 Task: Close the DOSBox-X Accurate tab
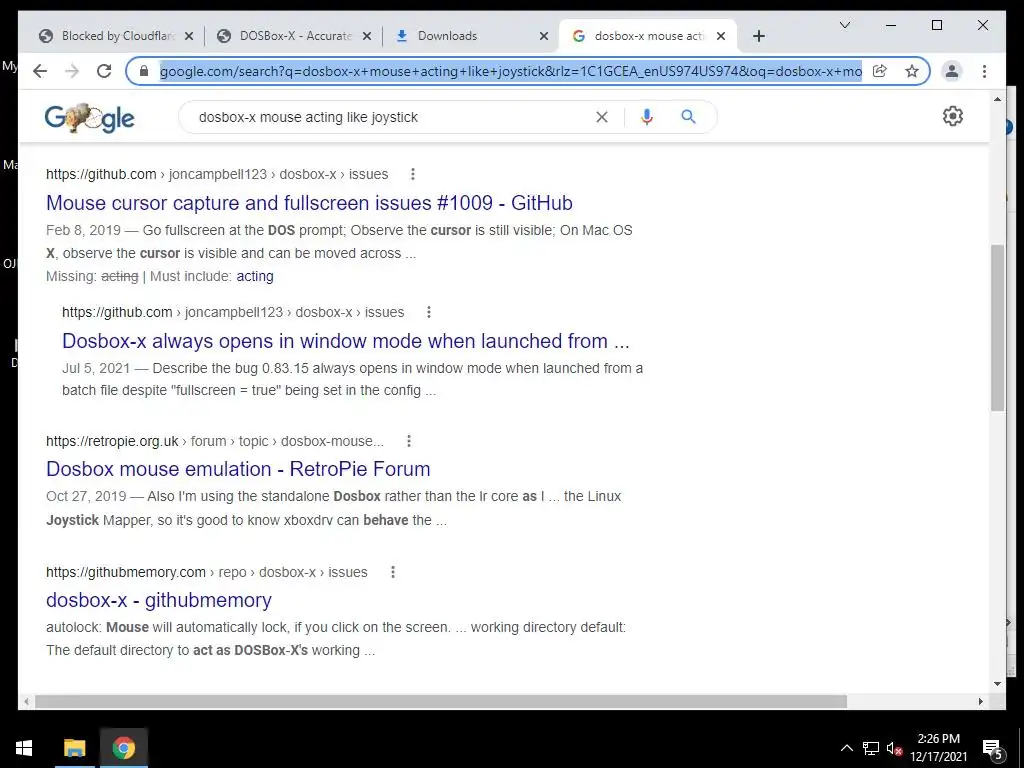click(367, 37)
